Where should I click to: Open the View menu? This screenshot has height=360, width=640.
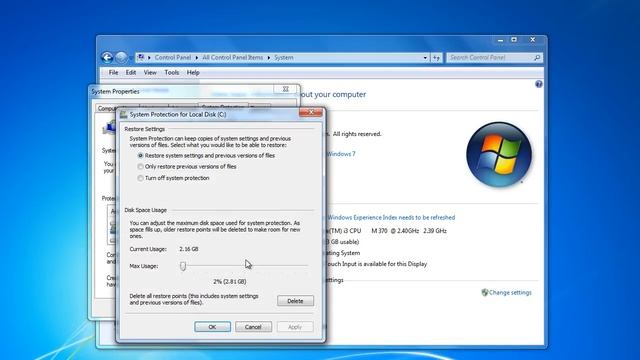coord(150,72)
